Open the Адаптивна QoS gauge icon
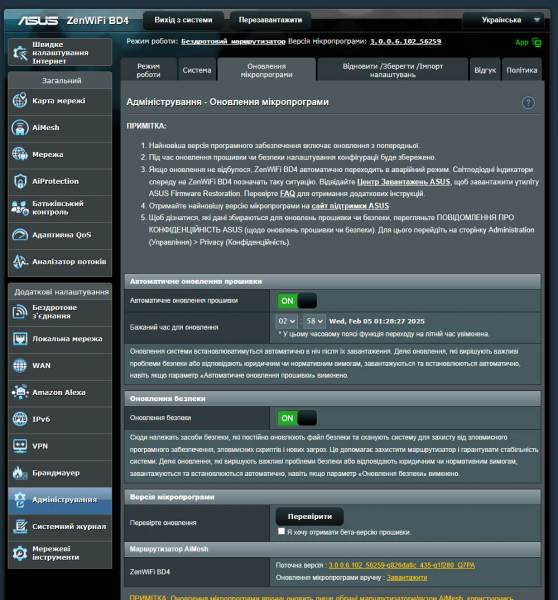The image size is (558, 600). (x=20, y=235)
